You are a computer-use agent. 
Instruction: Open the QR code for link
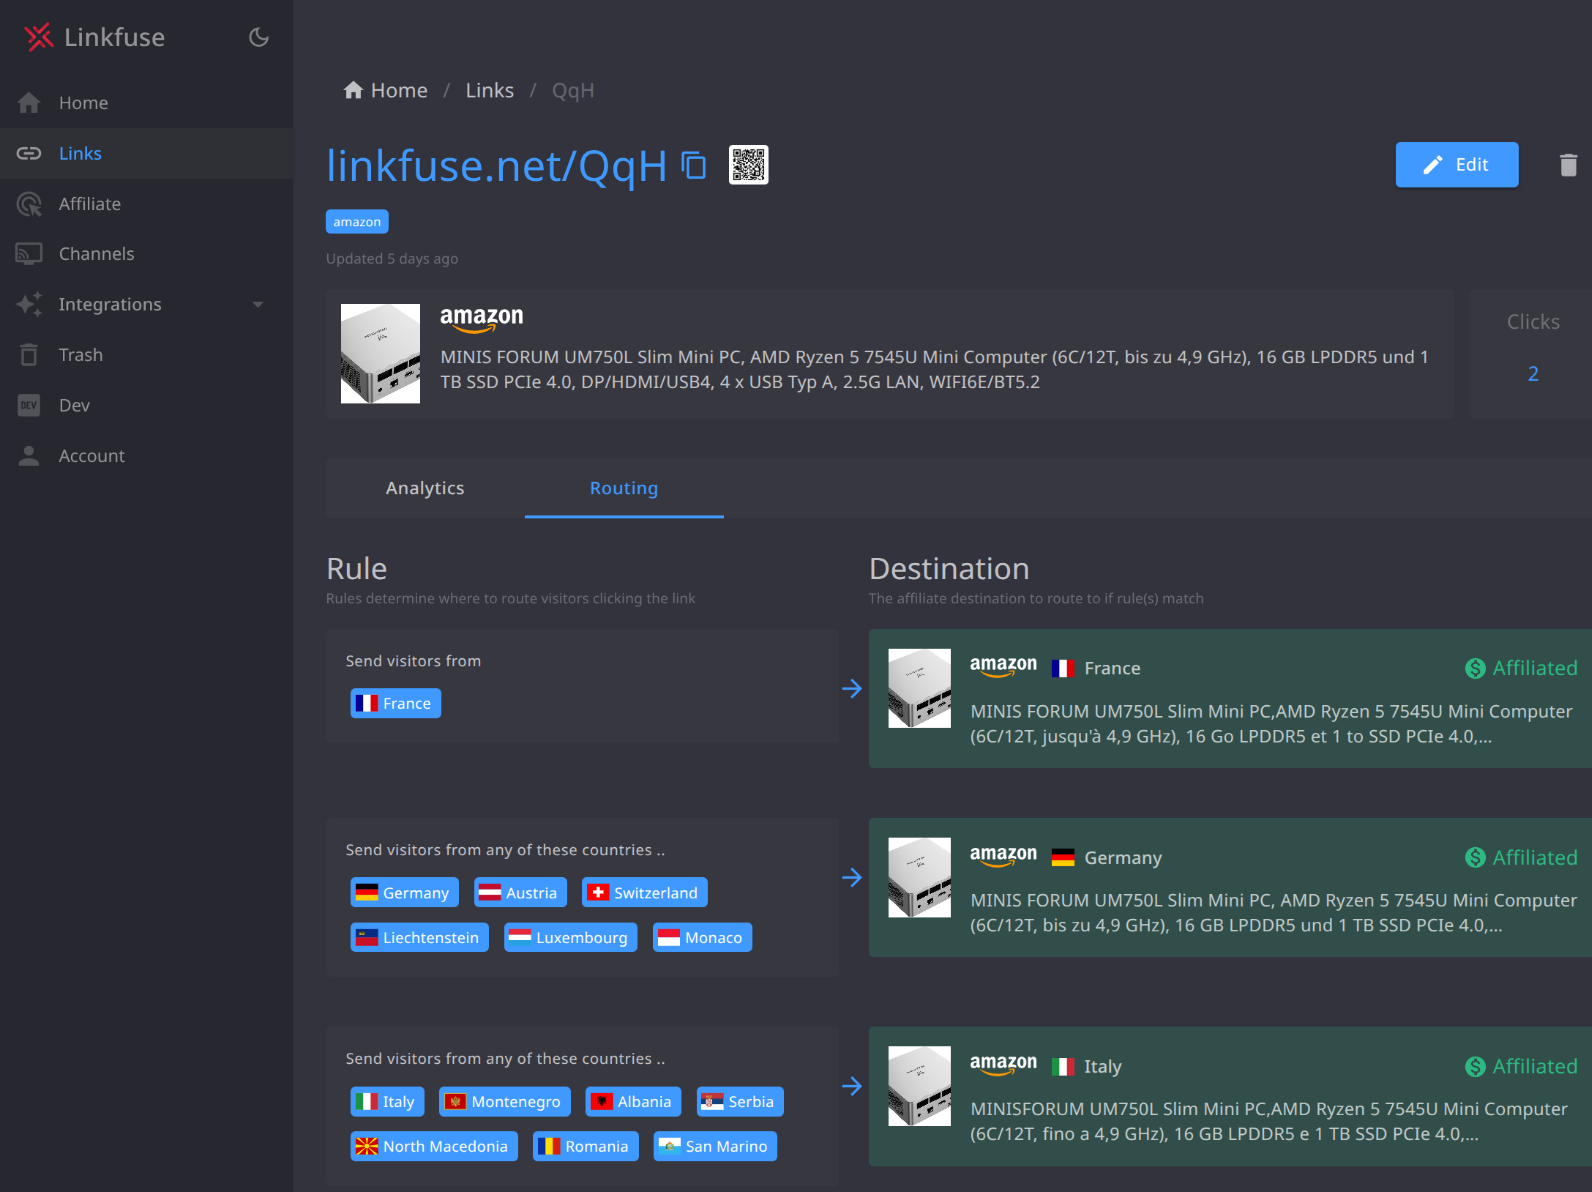point(748,165)
